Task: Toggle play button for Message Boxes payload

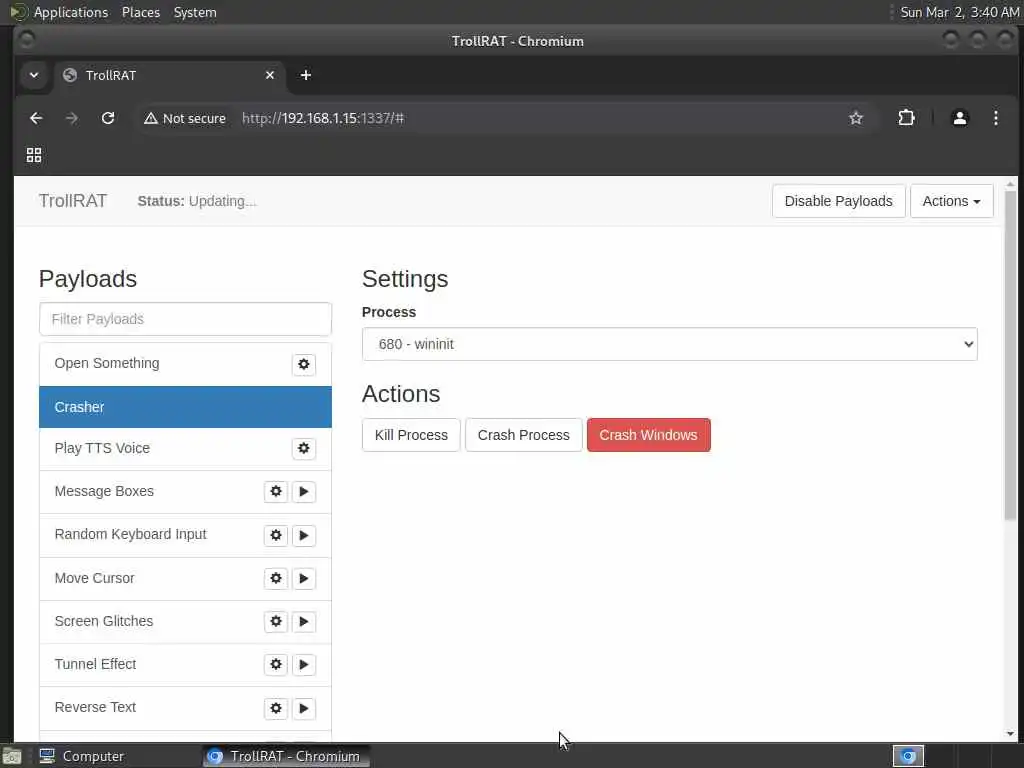Action: tap(304, 491)
